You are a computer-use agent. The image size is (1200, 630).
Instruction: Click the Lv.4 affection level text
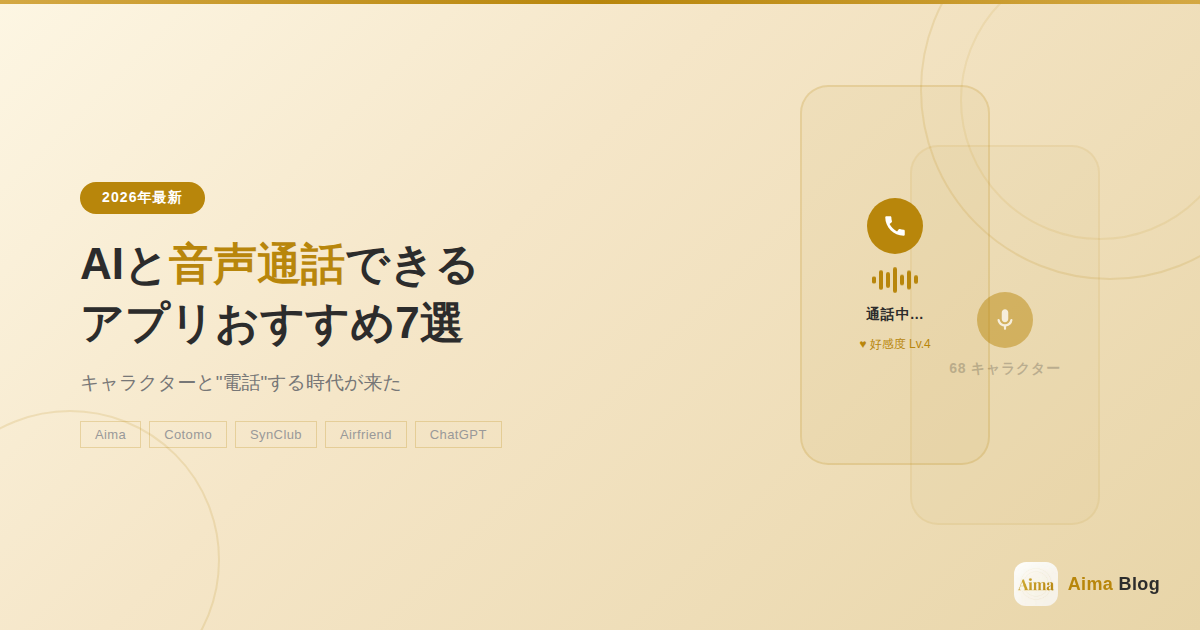click(x=919, y=344)
